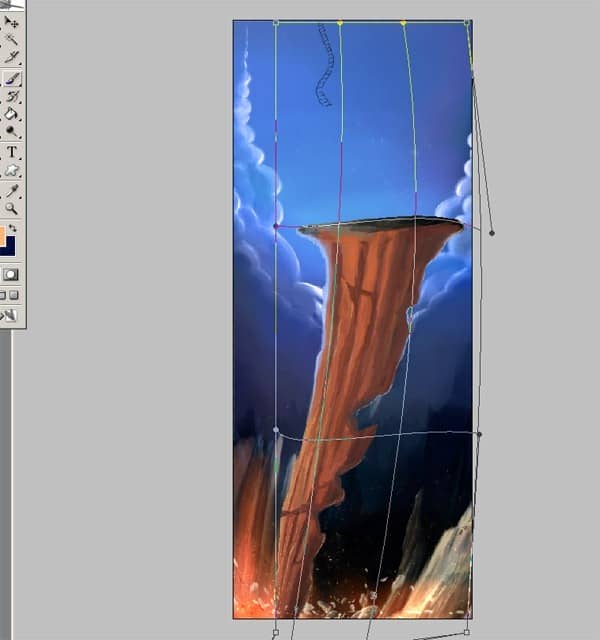
Task: Select the Magic Wand tool
Action: [x=11, y=40]
